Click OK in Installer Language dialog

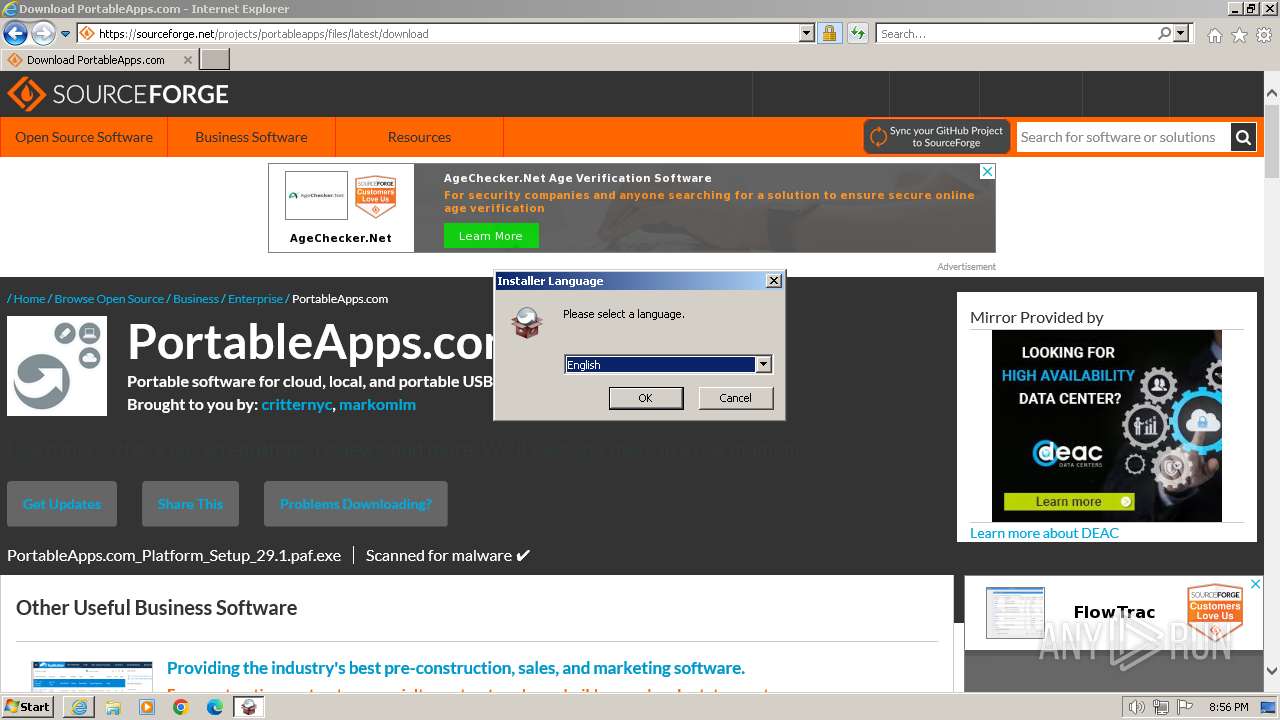645,398
